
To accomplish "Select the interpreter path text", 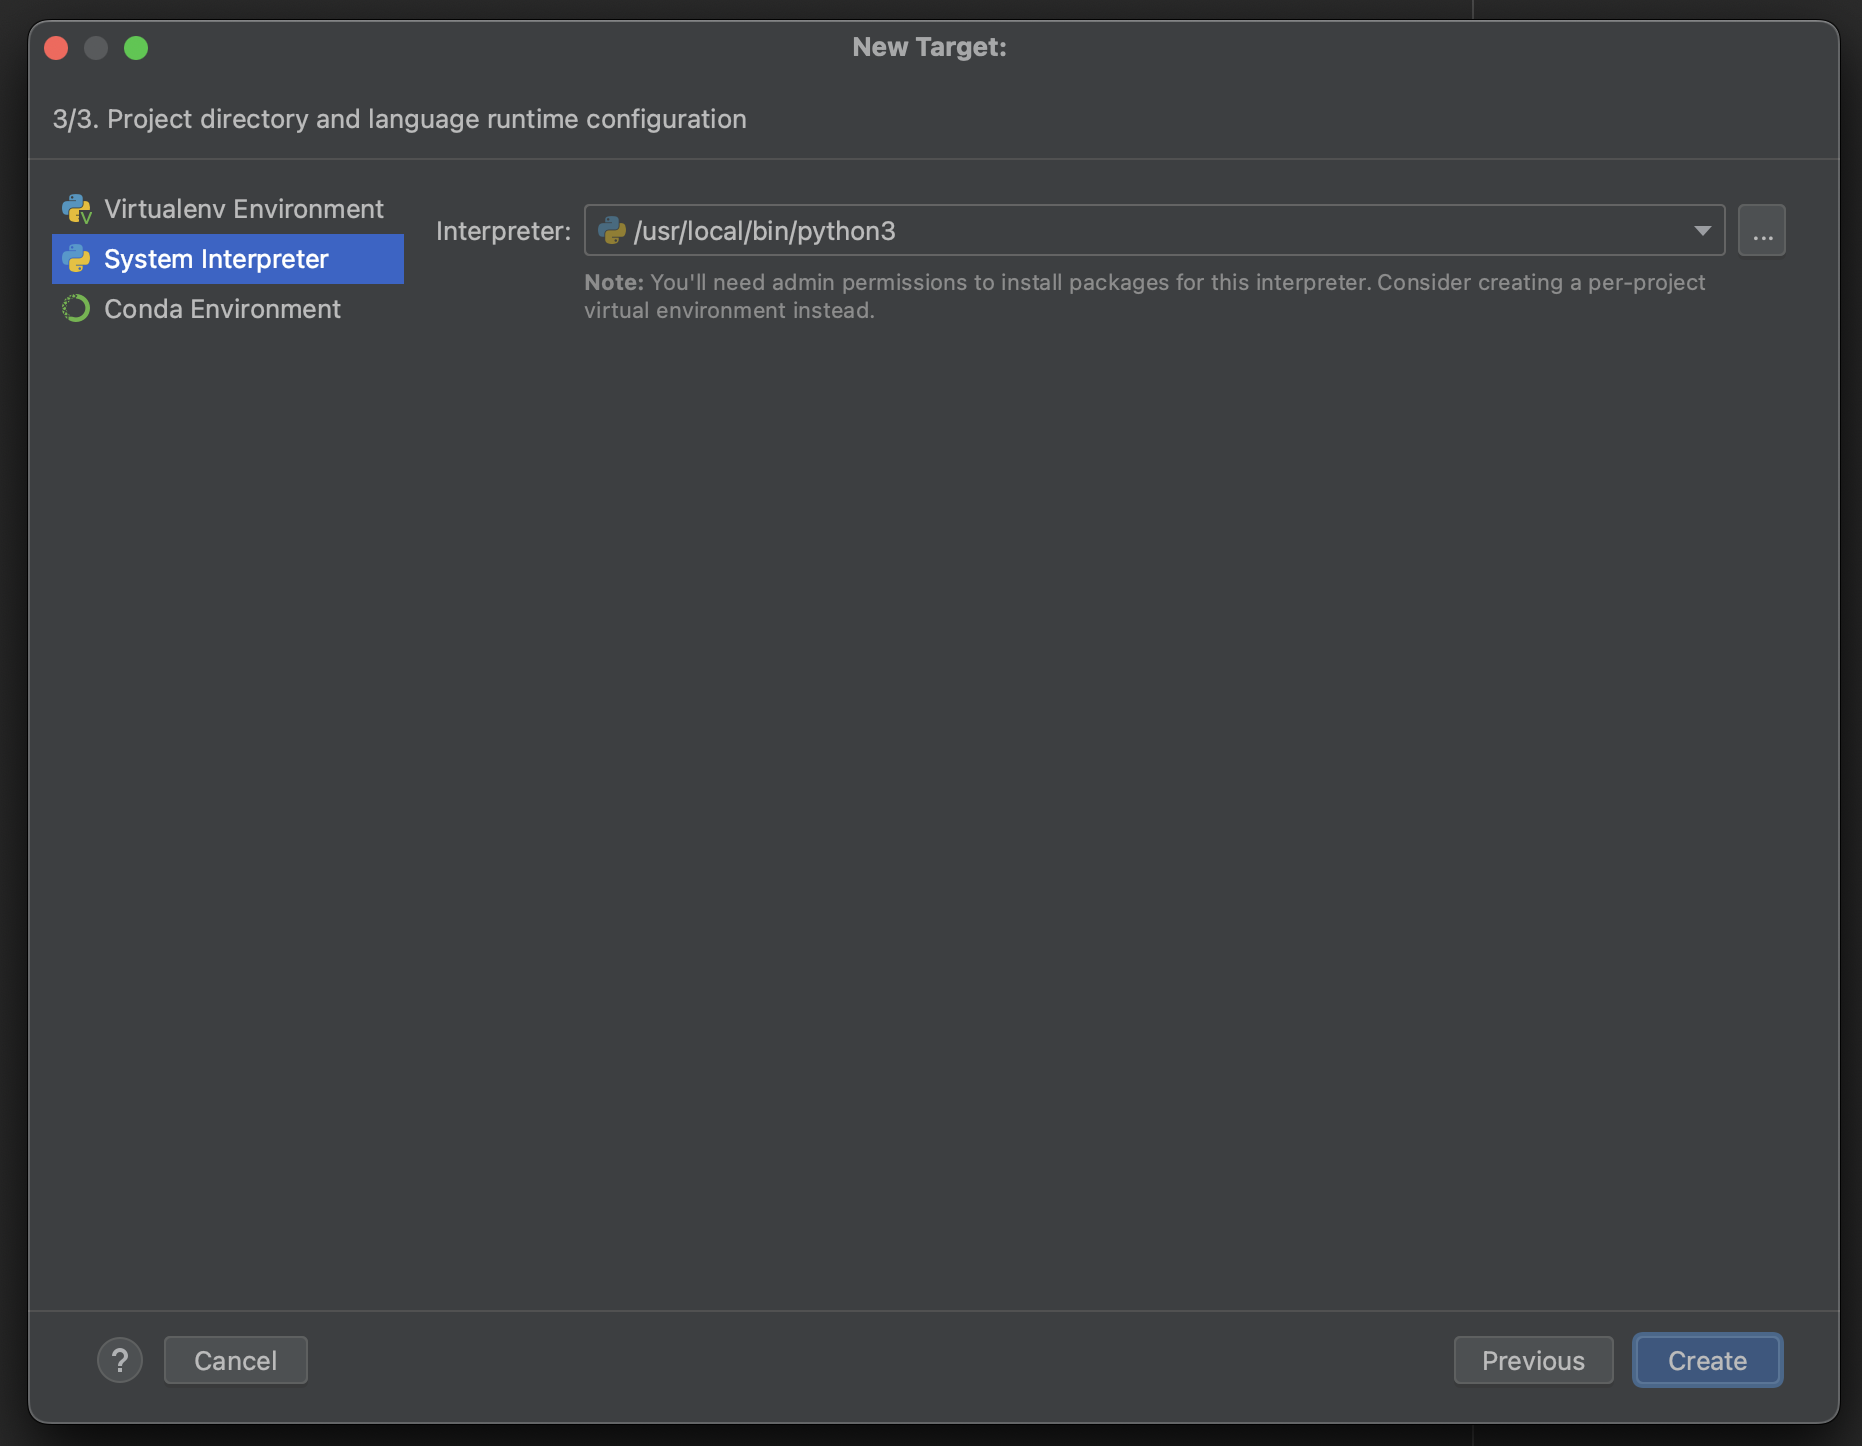I will [764, 230].
